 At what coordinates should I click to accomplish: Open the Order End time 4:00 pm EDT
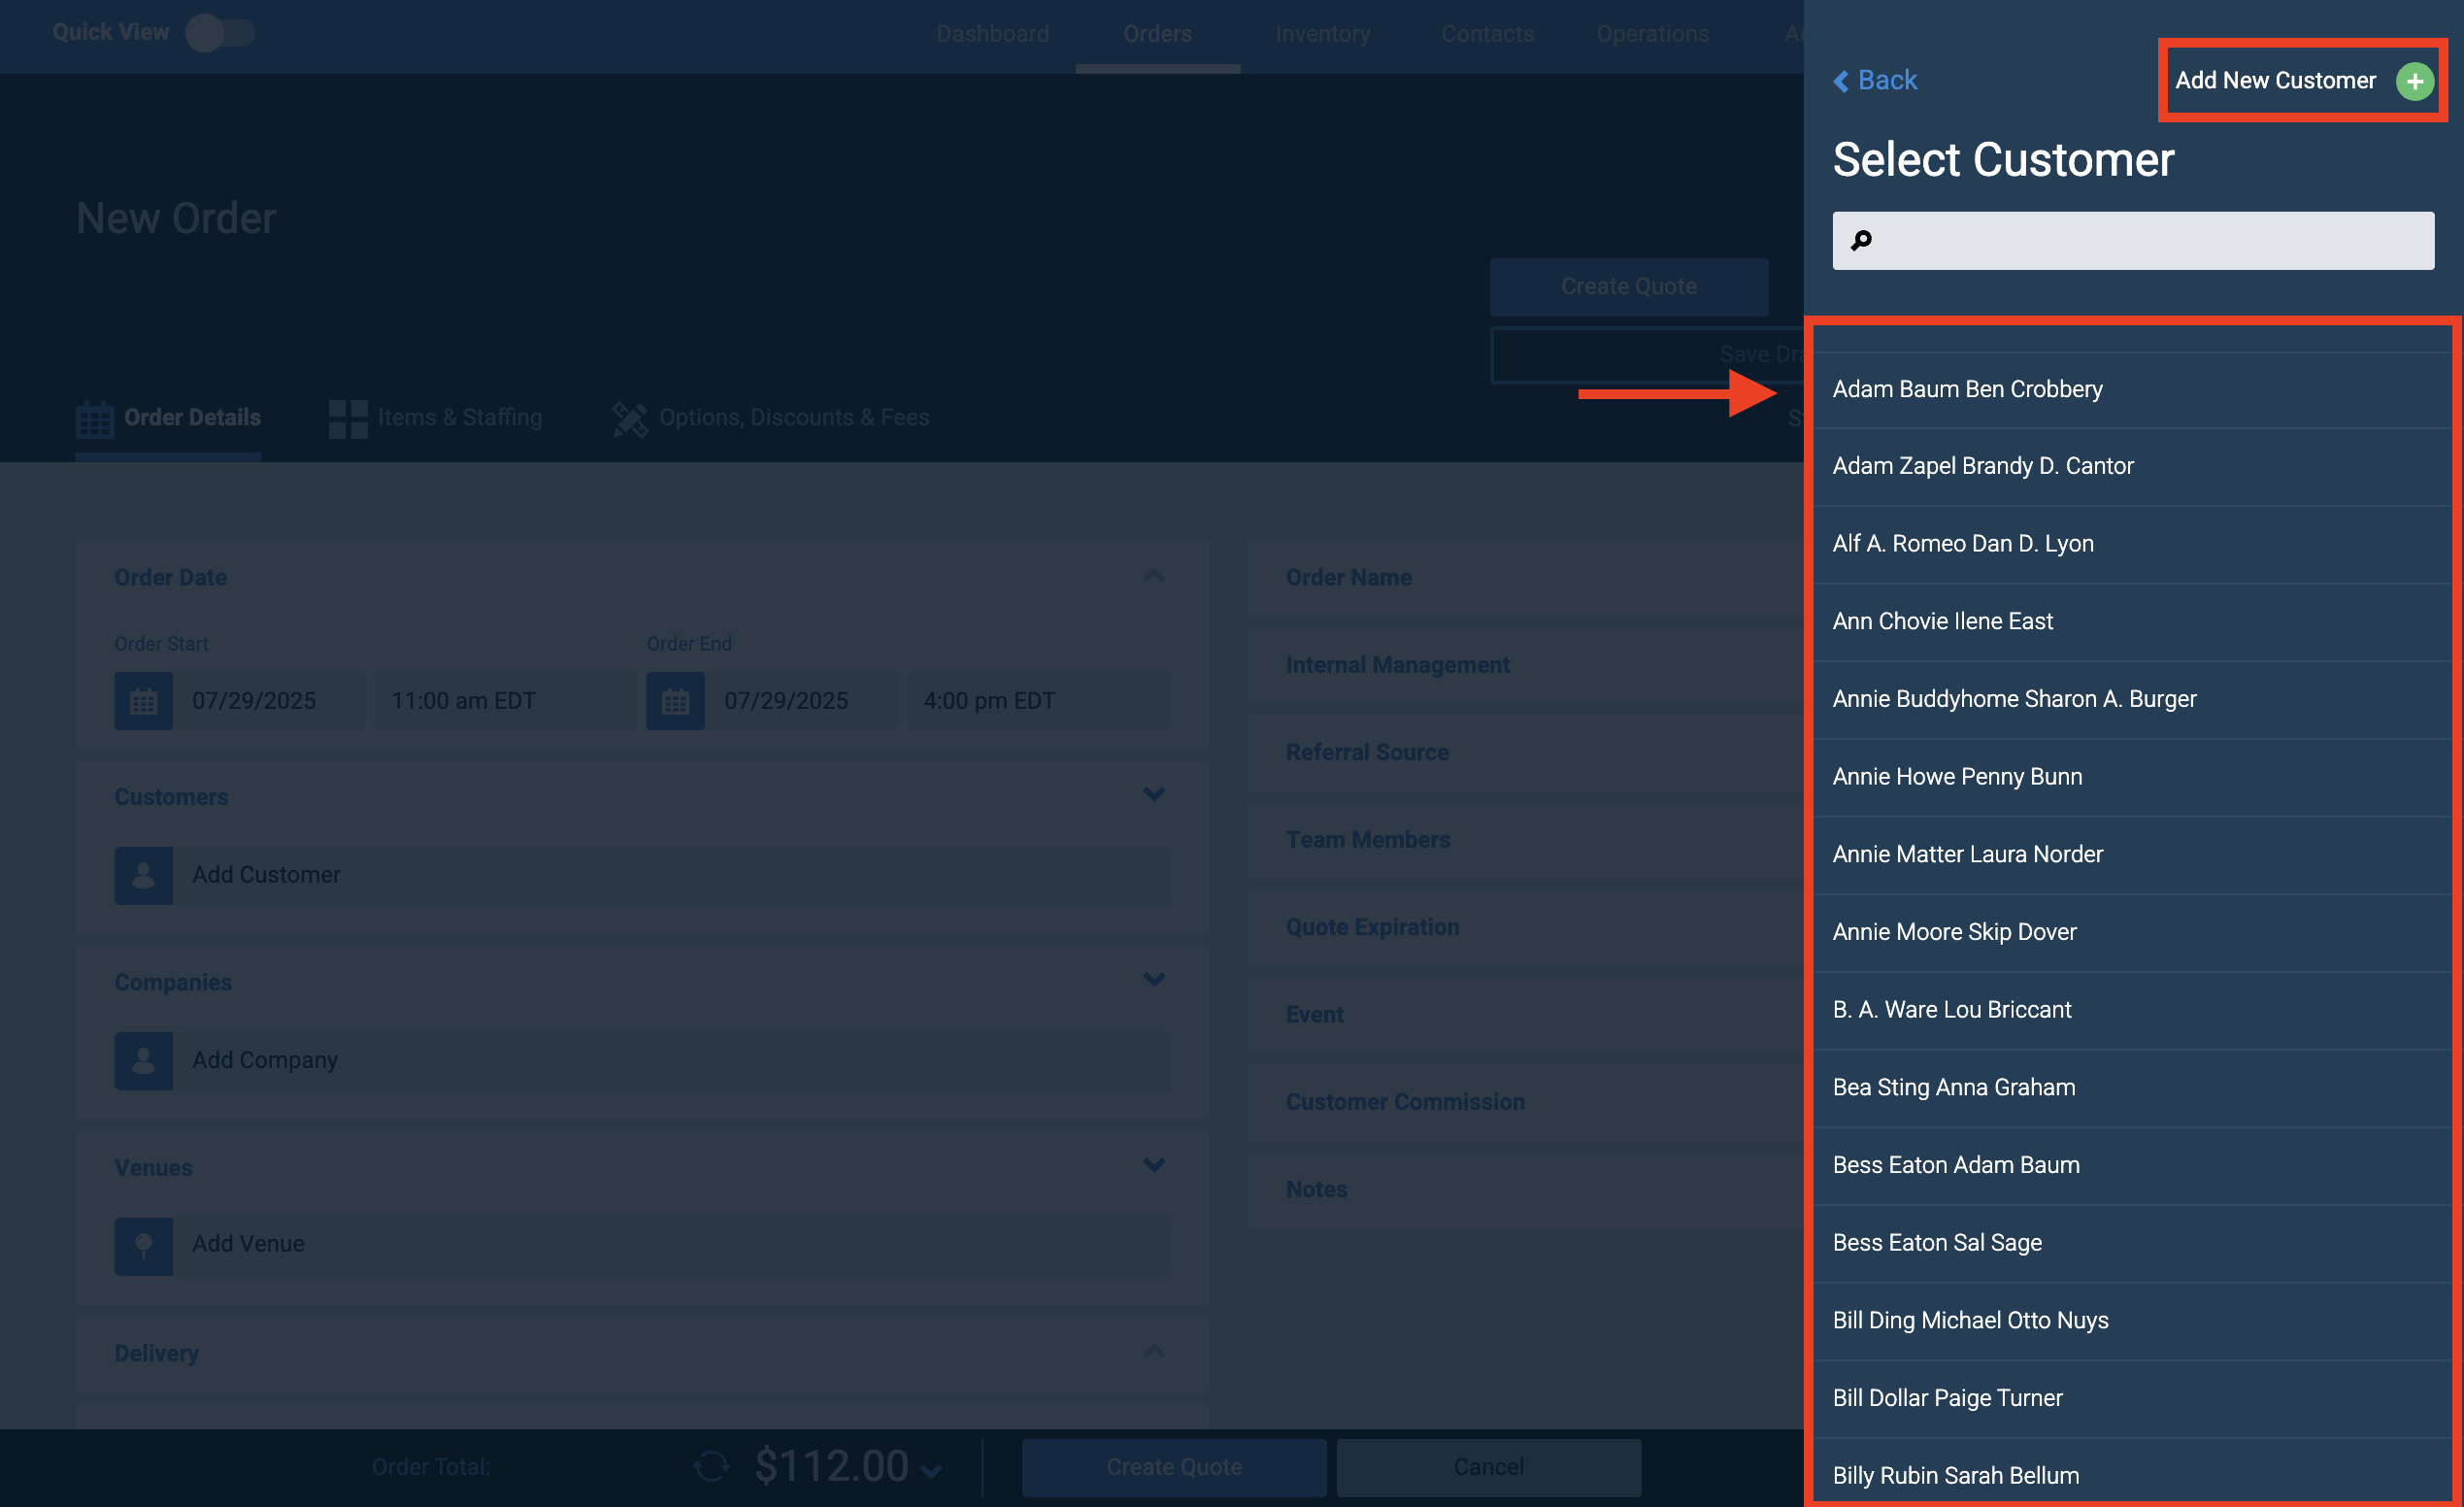click(1038, 701)
